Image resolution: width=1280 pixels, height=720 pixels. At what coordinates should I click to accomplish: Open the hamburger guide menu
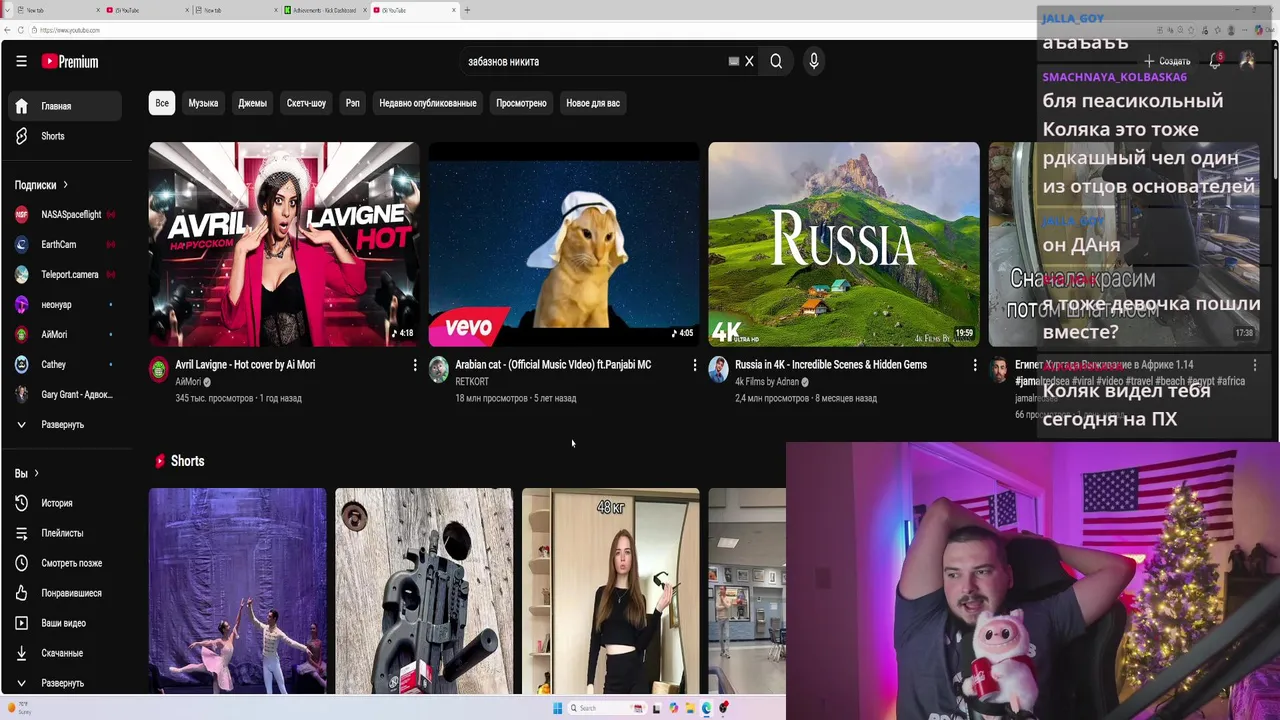[21, 61]
